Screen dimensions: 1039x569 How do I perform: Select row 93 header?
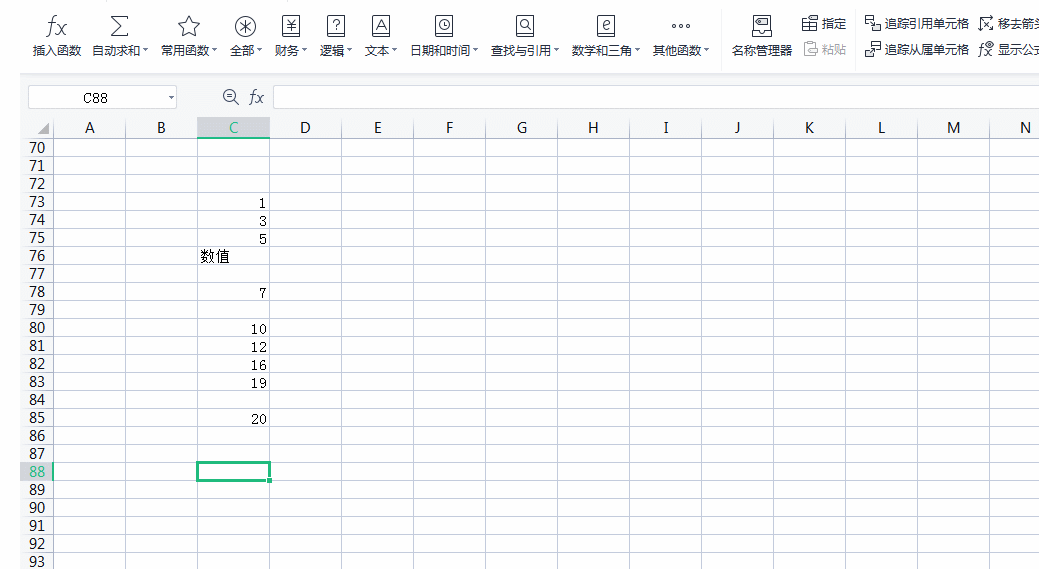click(x=37, y=561)
